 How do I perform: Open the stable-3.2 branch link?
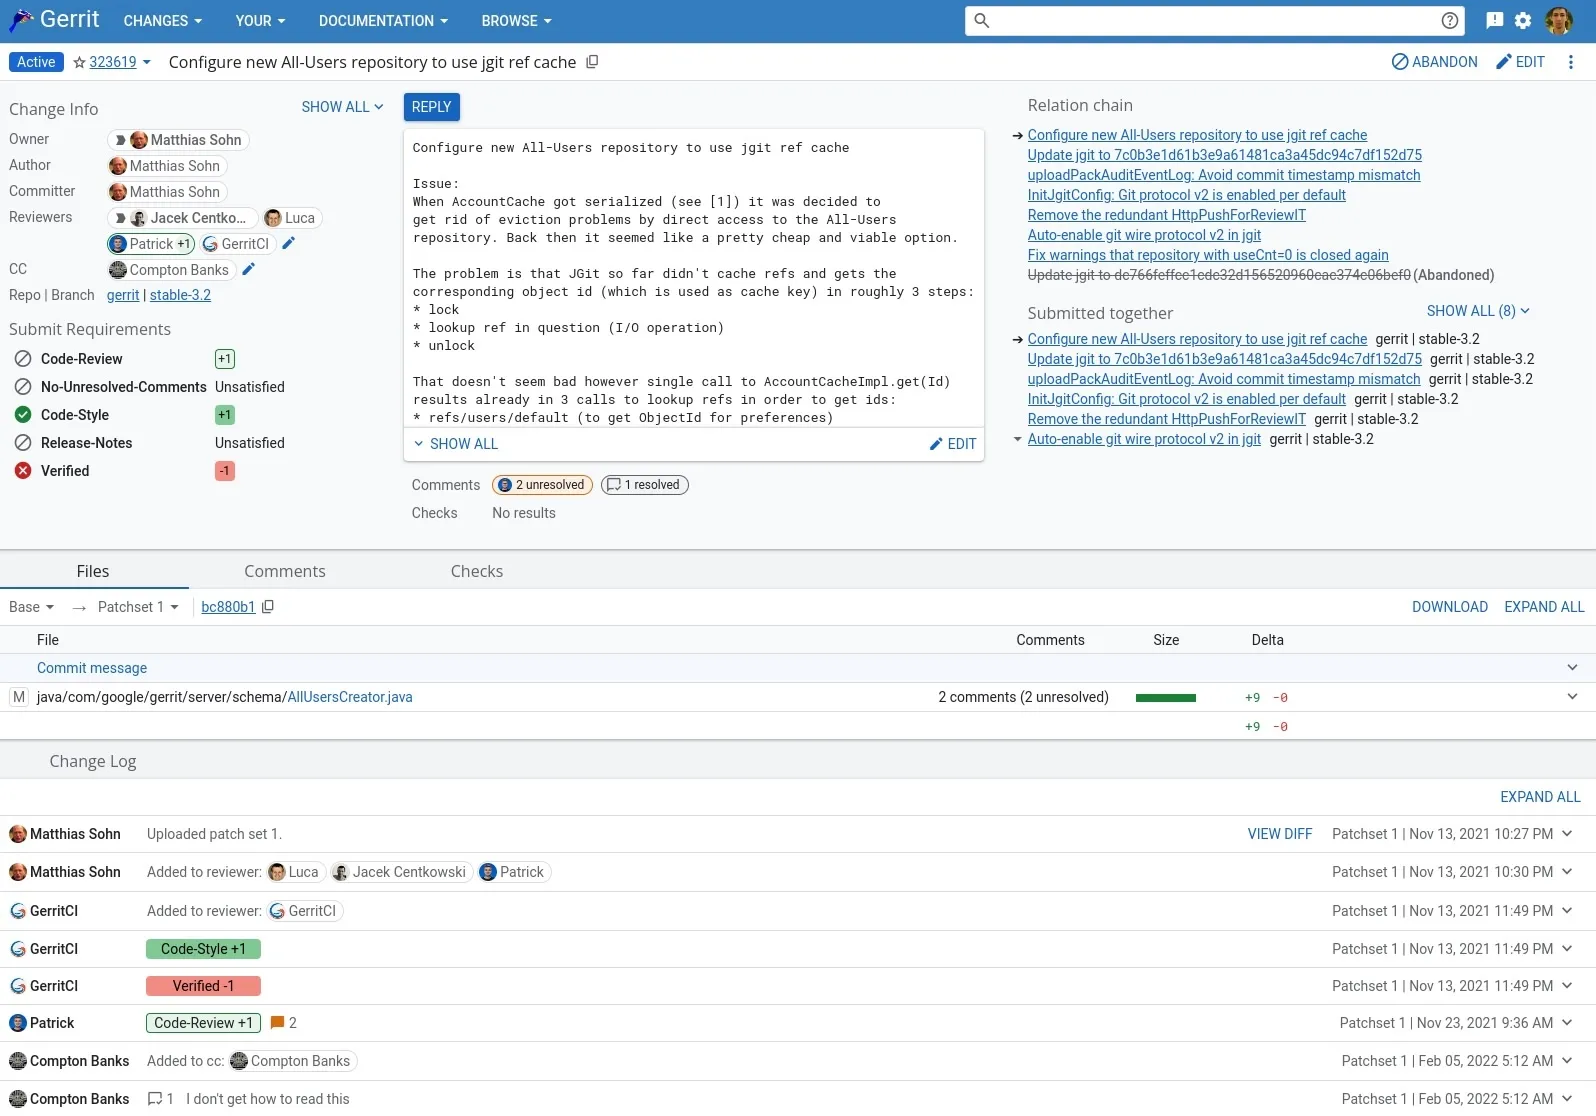[x=180, y=295]
